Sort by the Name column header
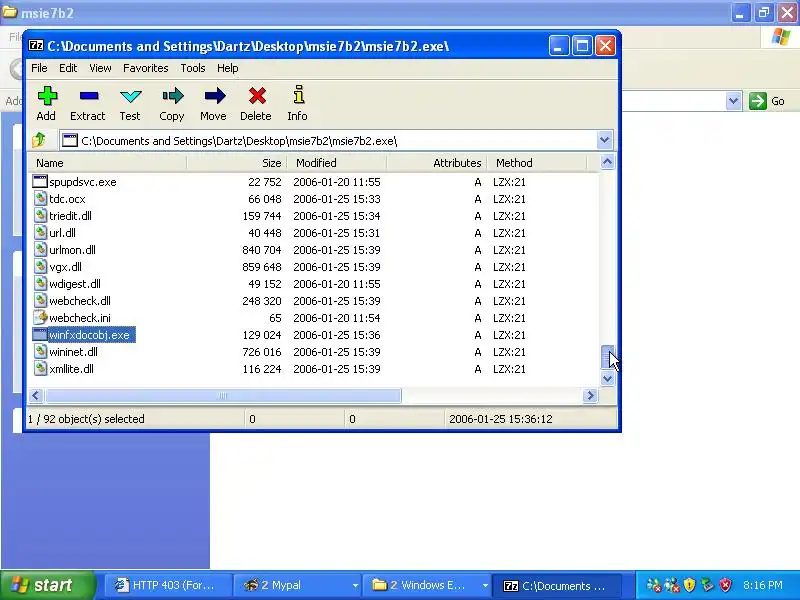 pos(108,163)
